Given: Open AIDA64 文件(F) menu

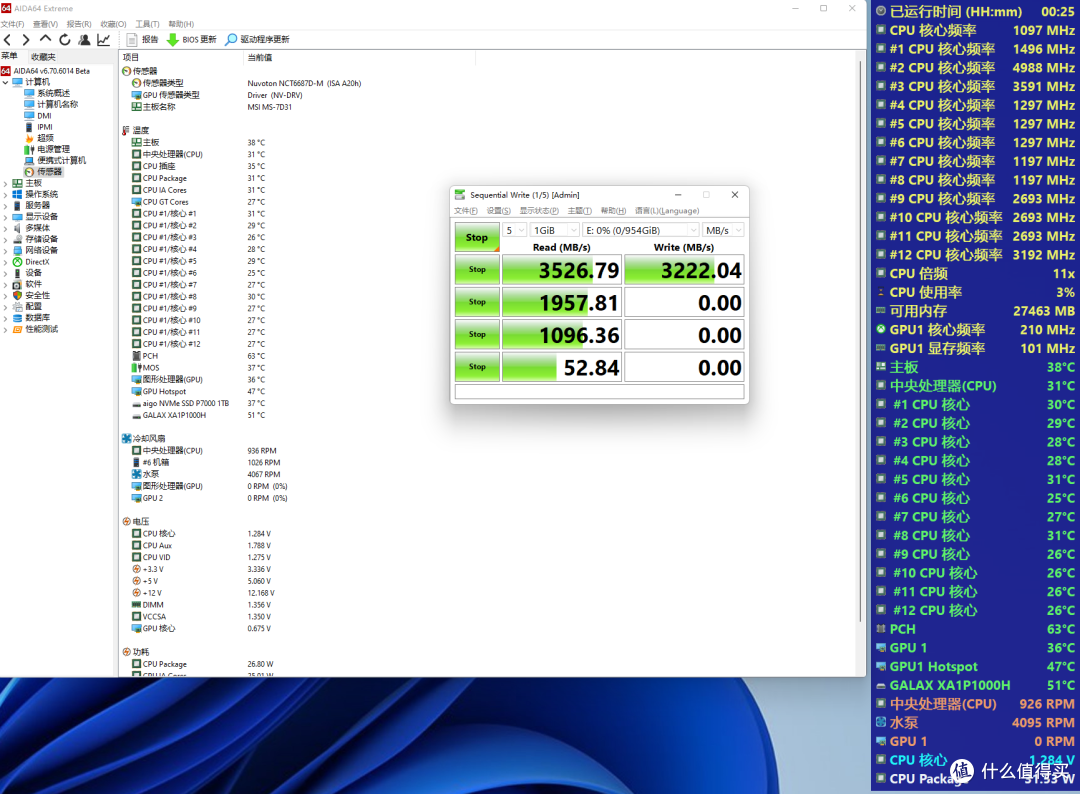Looking at the screenshot, I should [x=12, y=24].
